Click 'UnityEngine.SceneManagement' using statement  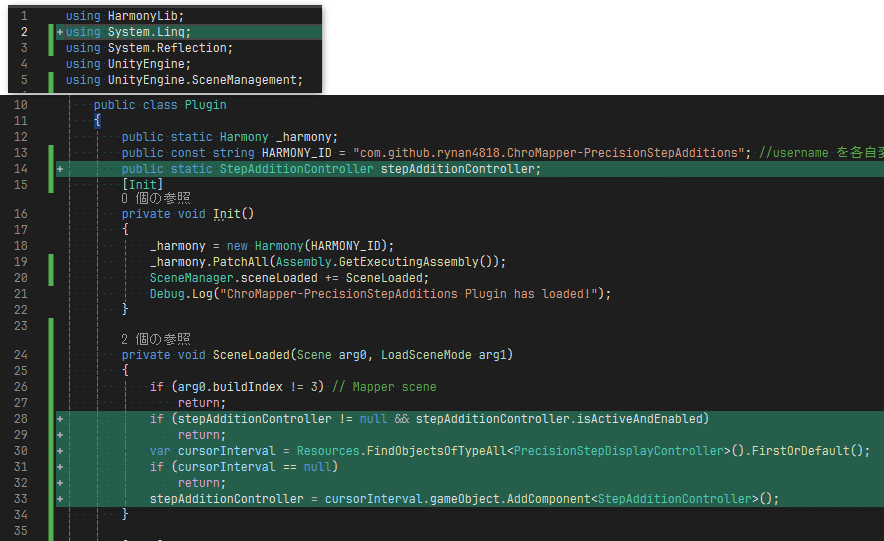201,80
